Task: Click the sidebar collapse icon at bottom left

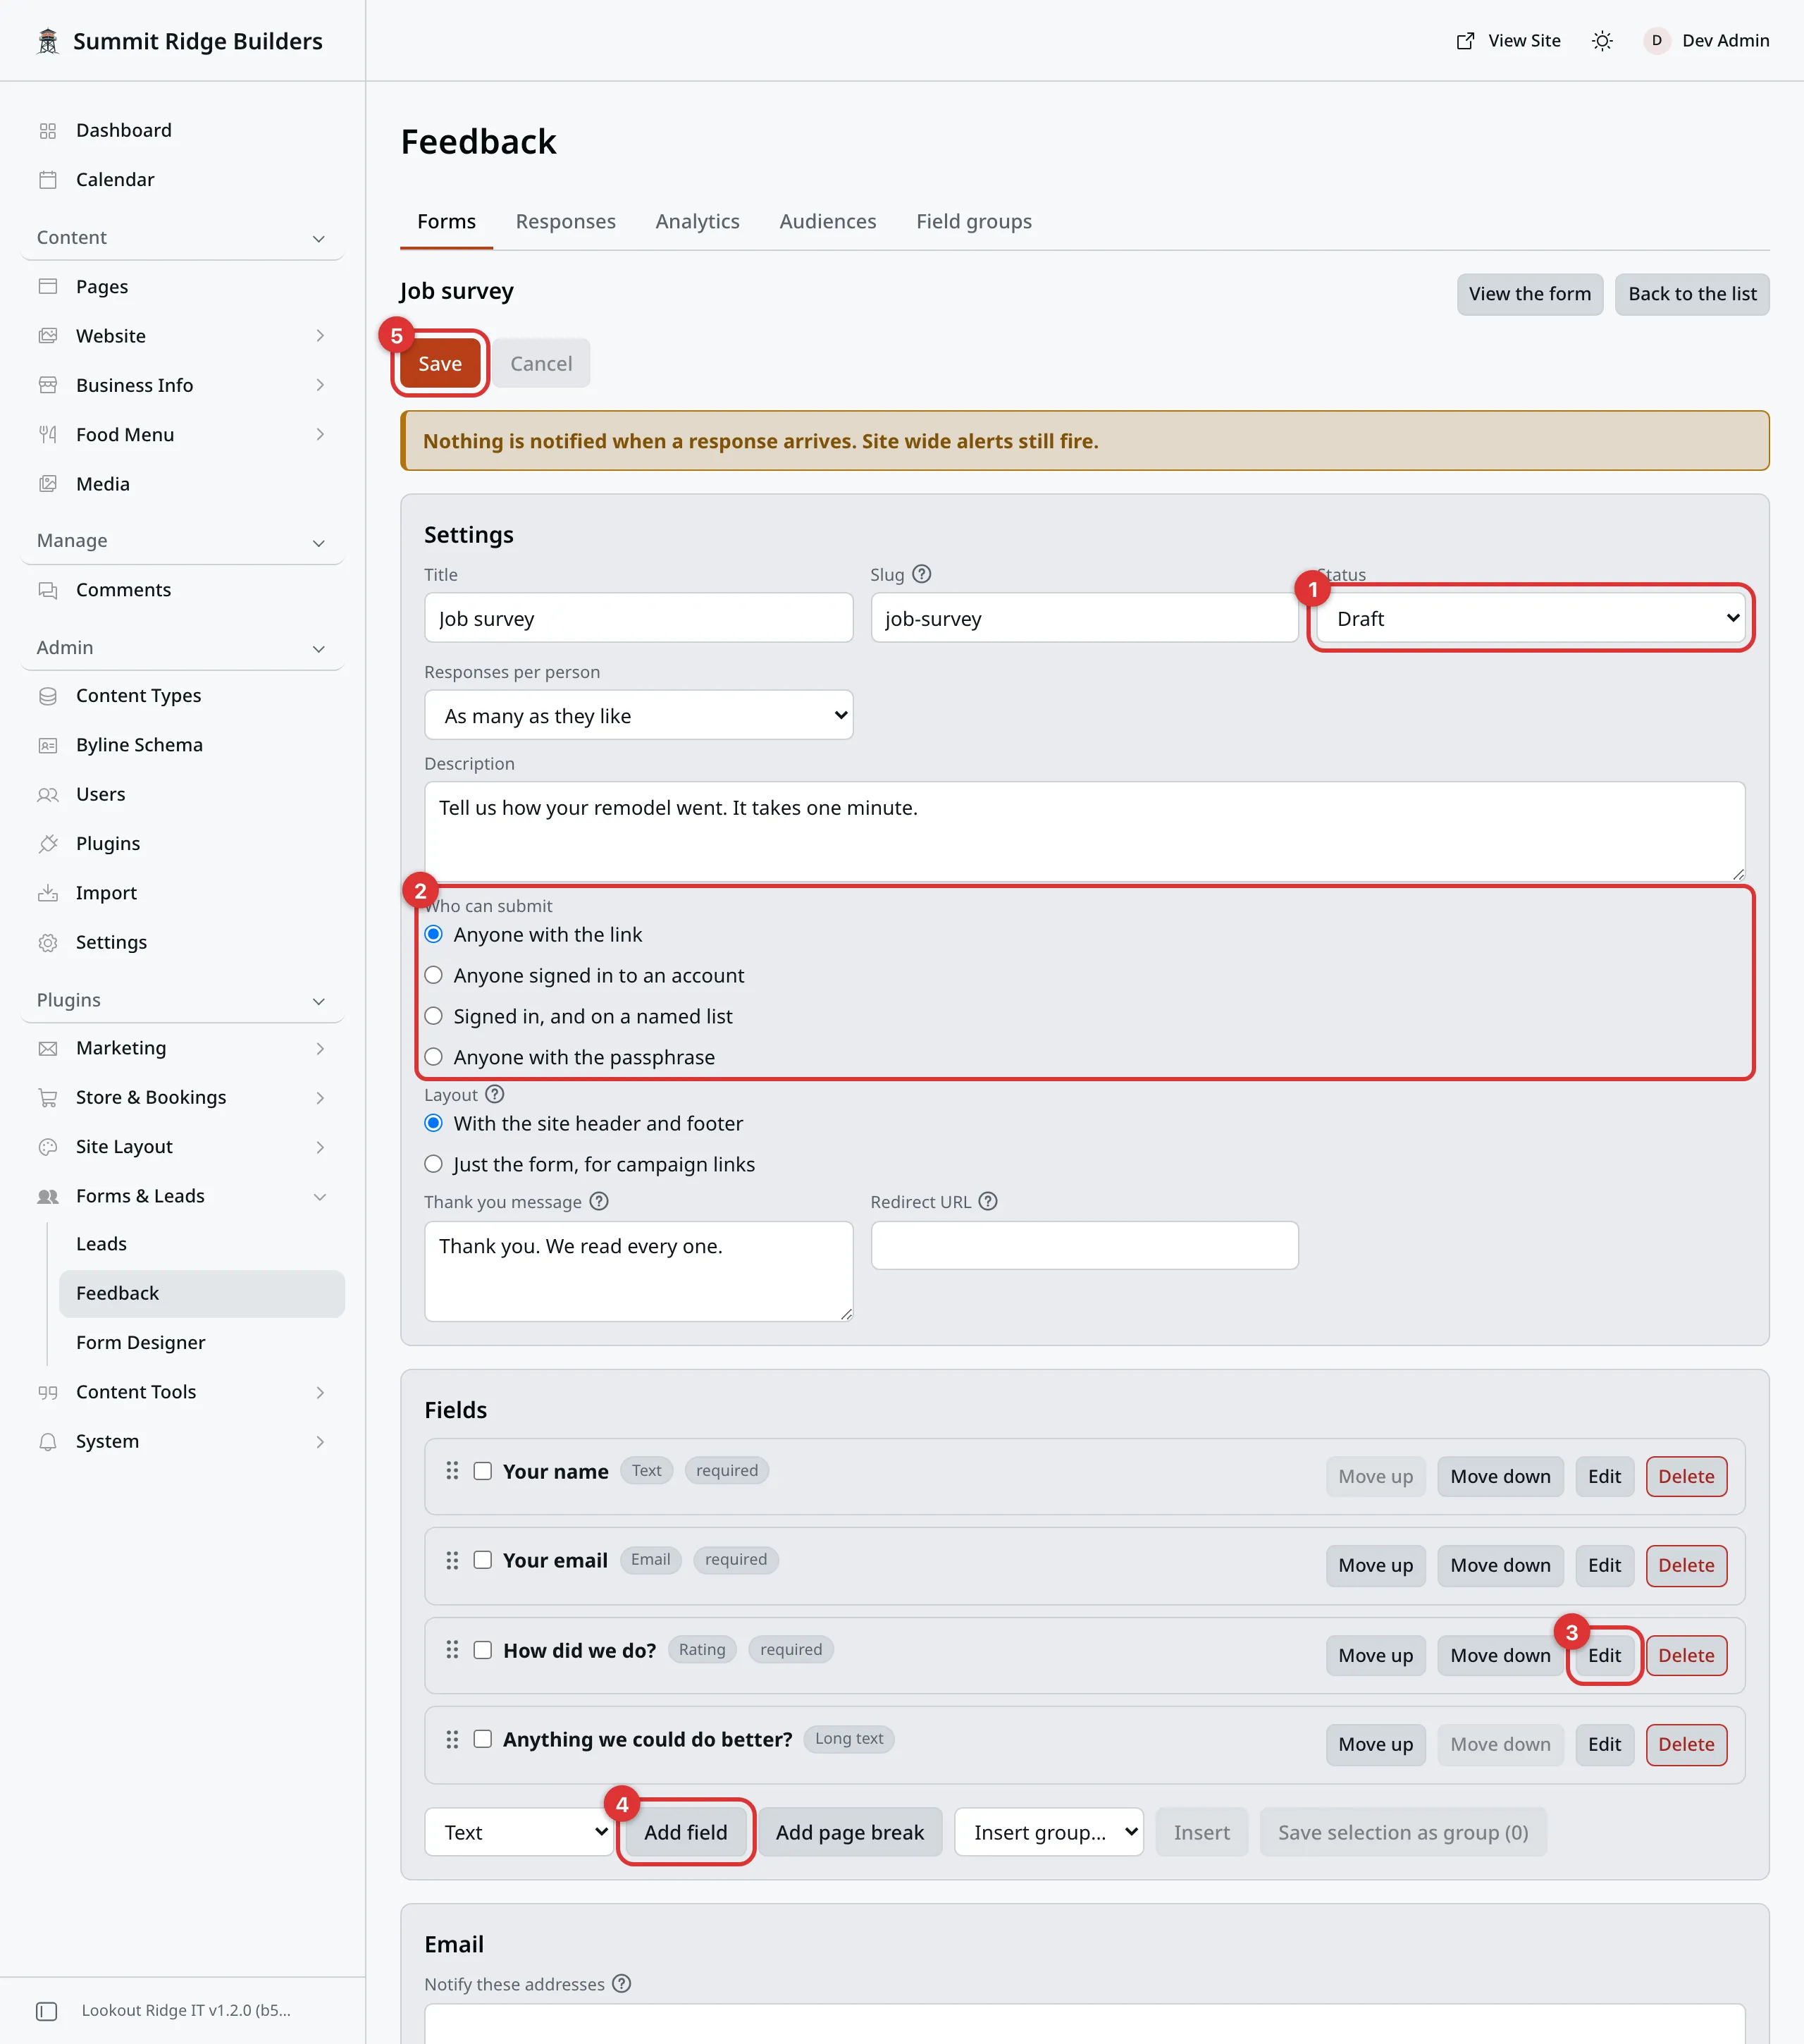Action: click(47, 2010)
